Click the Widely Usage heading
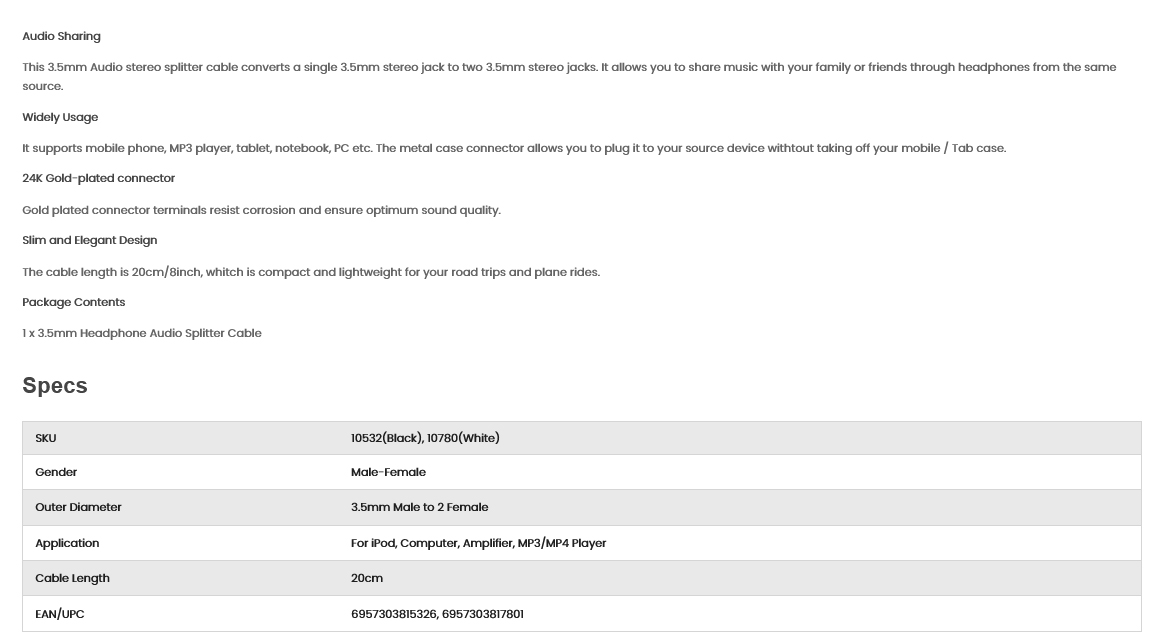 60,117
